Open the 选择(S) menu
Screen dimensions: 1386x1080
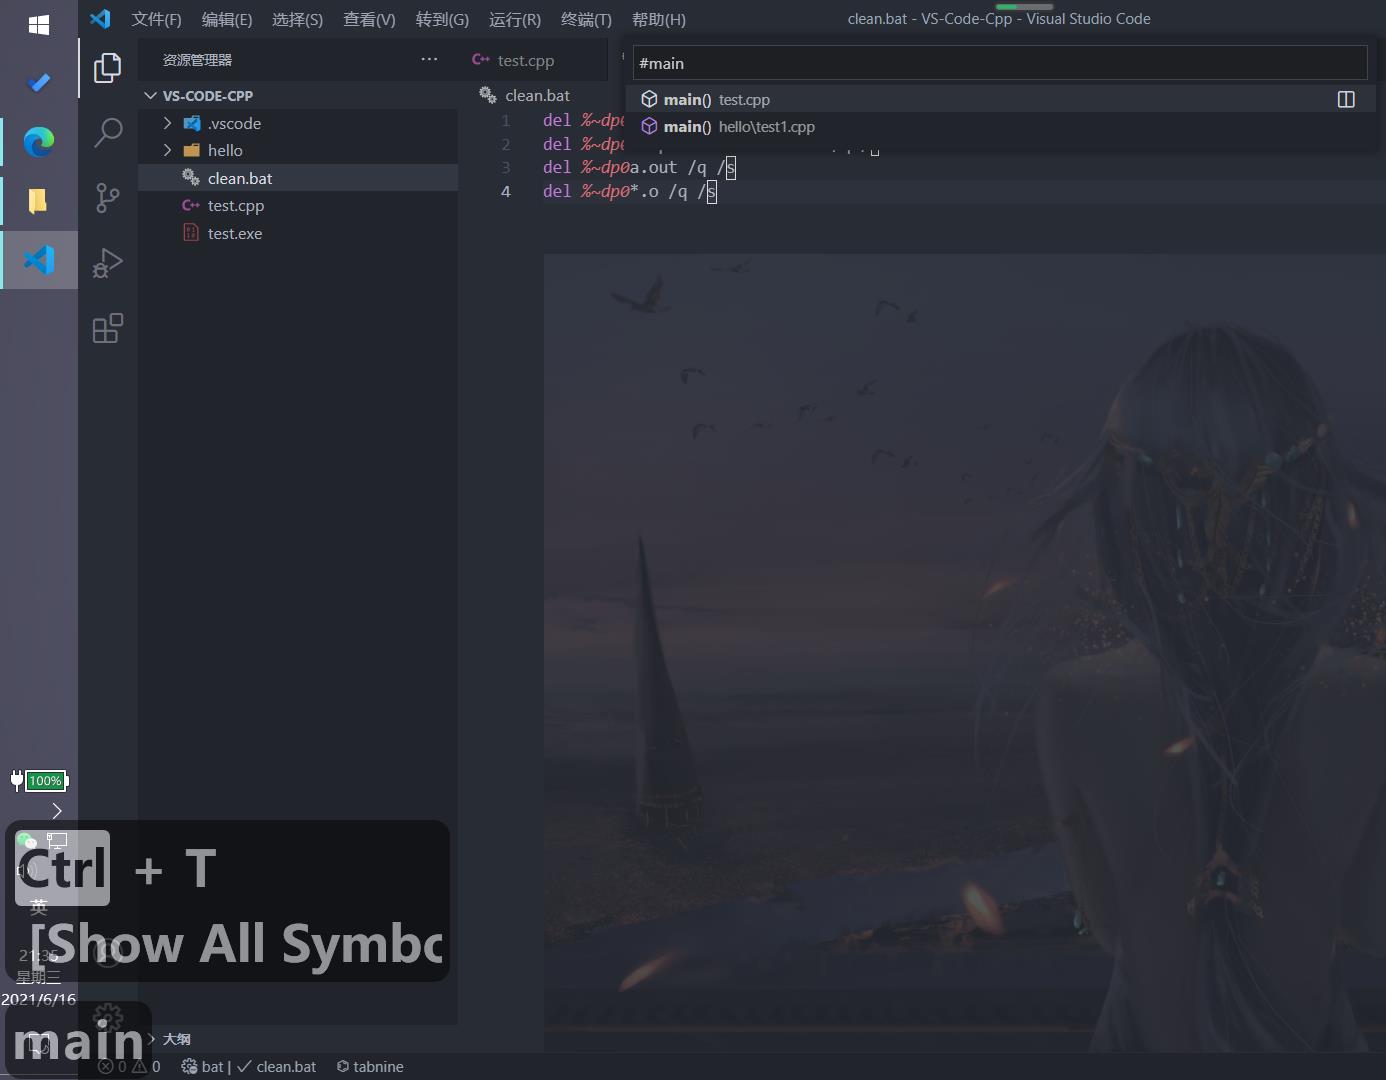297,19
